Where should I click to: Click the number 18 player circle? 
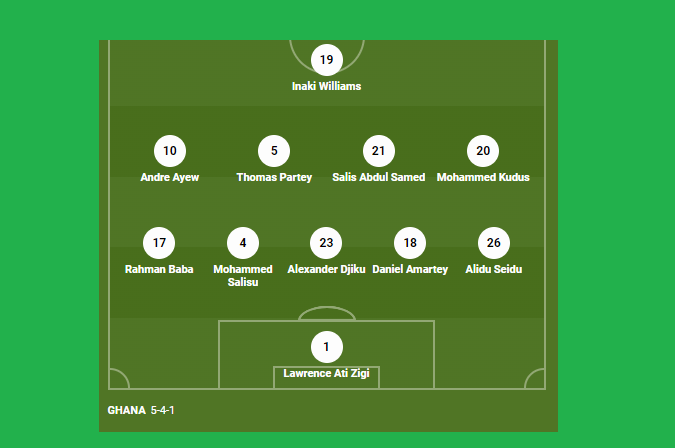(x=410, y=243)
